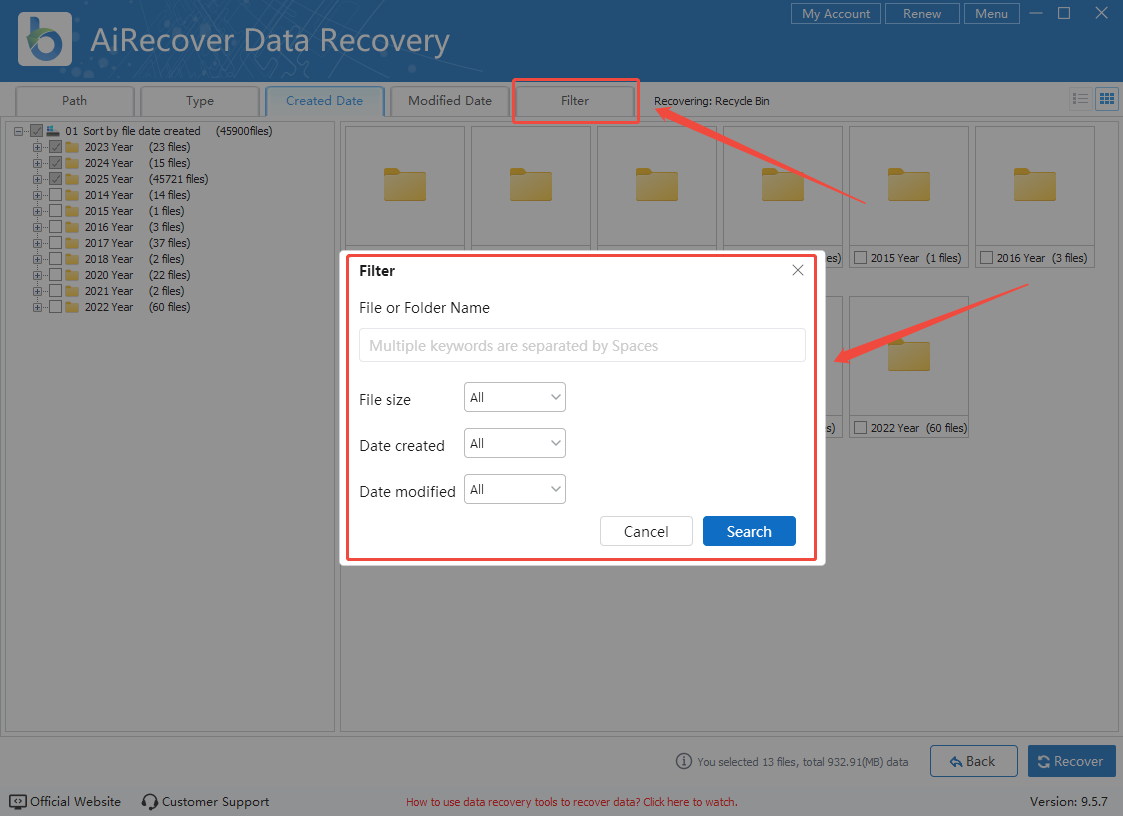Click Official Website monitor icon
This screenshot has height=816, width=1123.
(x=18, y=802)
